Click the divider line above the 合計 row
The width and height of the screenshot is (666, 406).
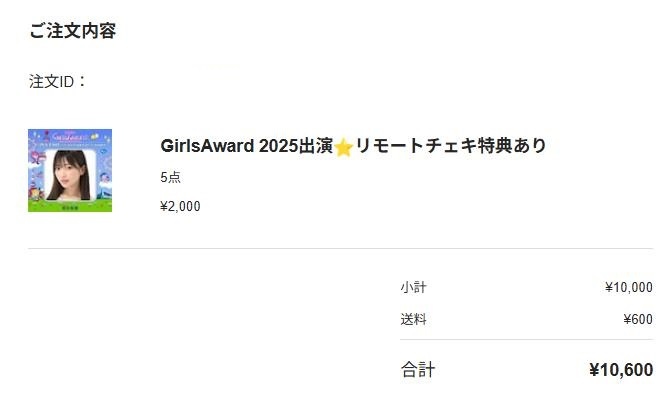pos(526,339)
